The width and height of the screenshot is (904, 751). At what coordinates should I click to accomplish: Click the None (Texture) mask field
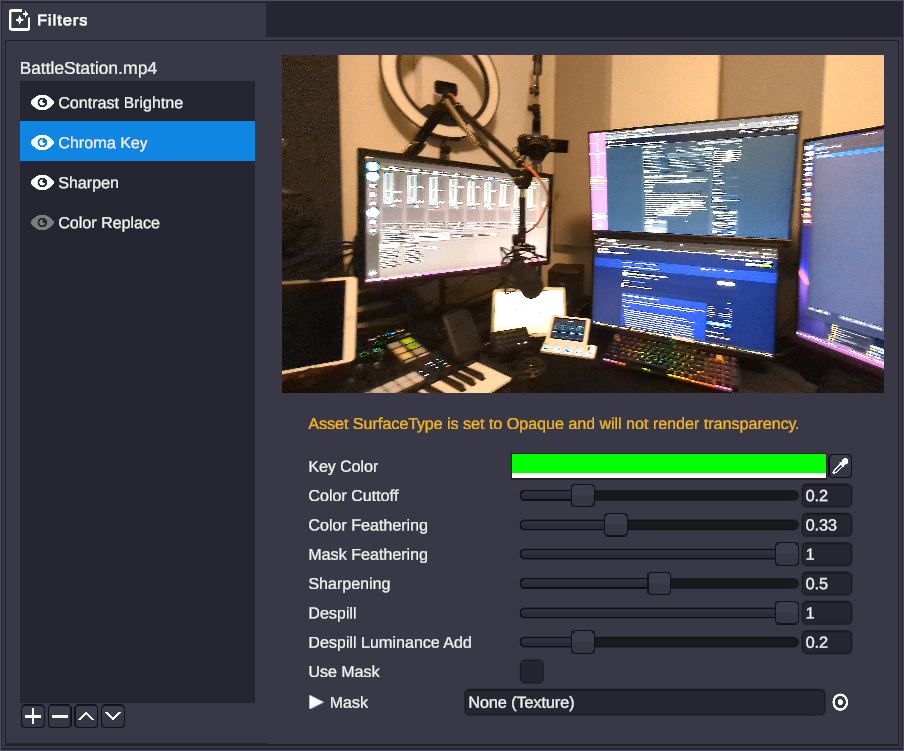(x=644, y=703)
